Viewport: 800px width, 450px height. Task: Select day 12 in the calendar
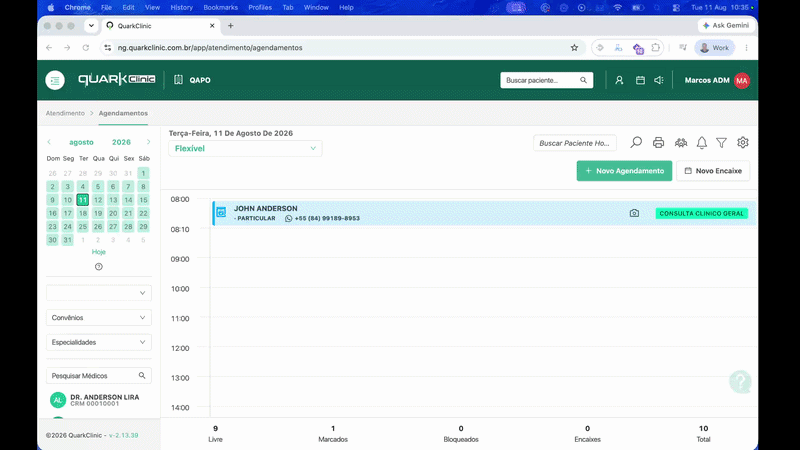[98, 200]
